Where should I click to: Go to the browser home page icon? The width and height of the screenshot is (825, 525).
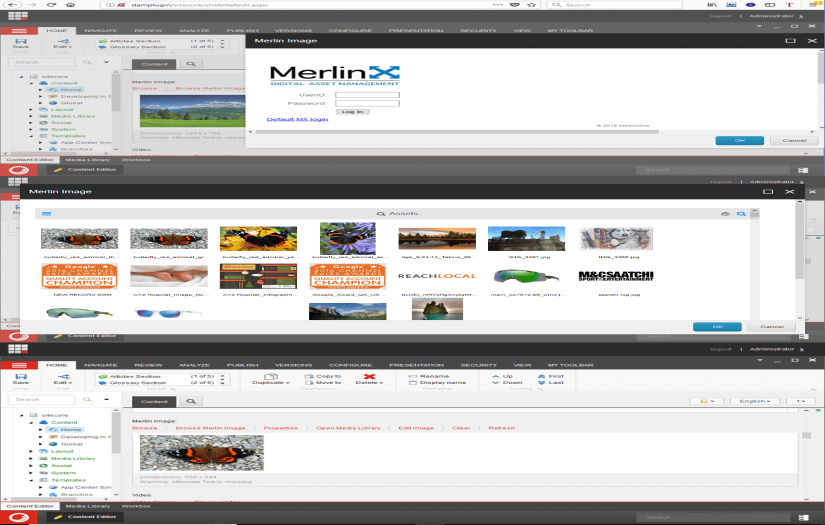pos(70,5)
